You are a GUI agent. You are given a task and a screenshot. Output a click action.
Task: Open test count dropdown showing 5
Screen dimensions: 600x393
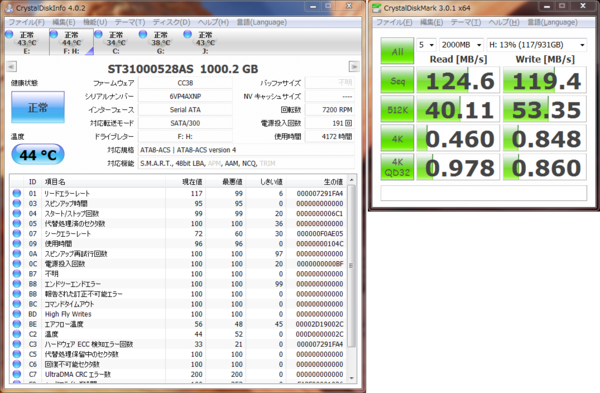426,45
